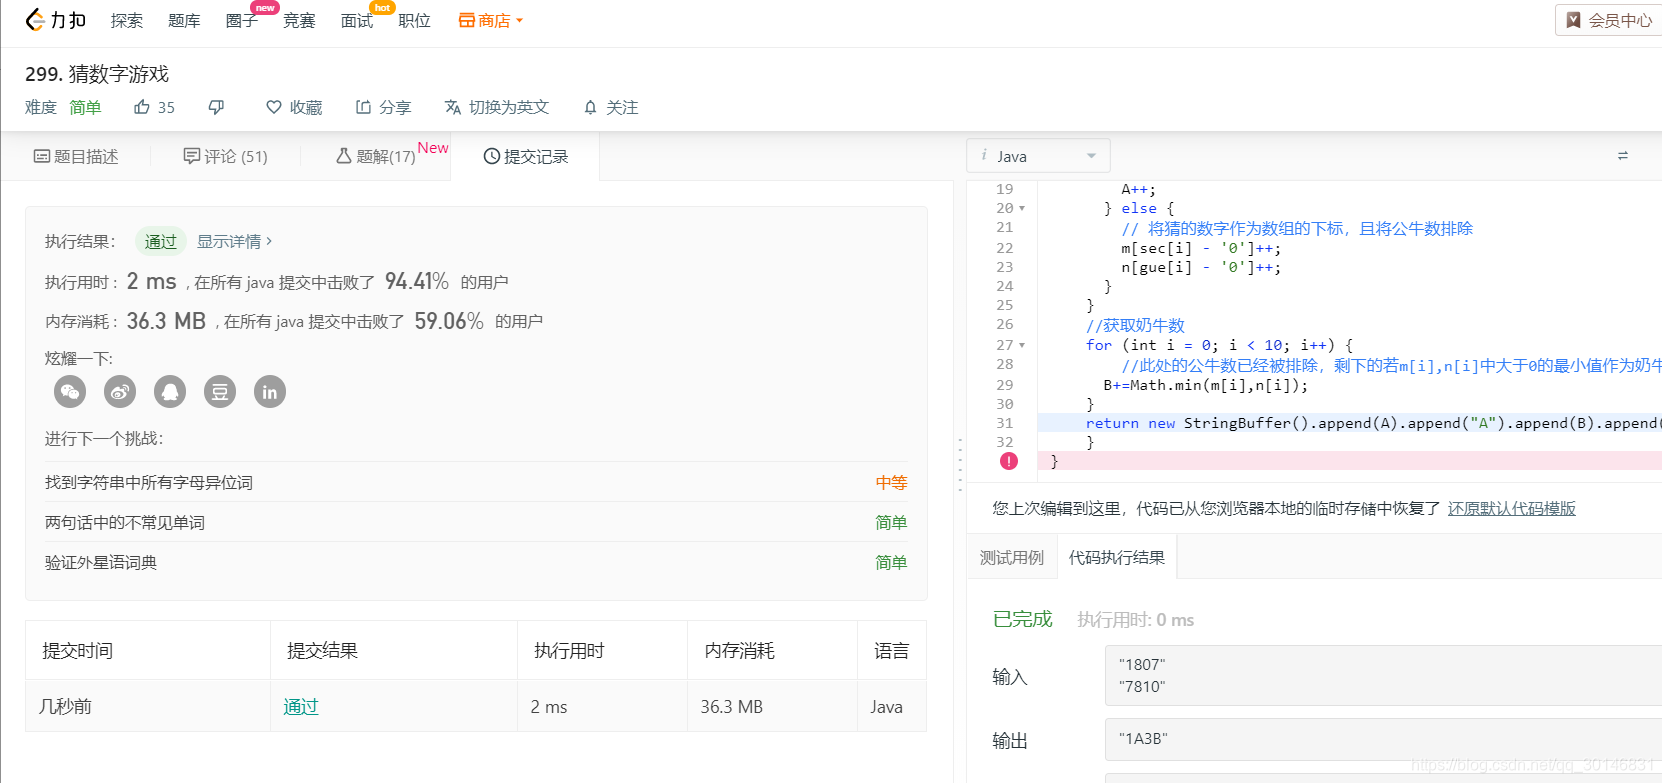Open challenge 两句话中的不常见单词
Viewport: 1662px width, 783px height.
tap(125, 523)
